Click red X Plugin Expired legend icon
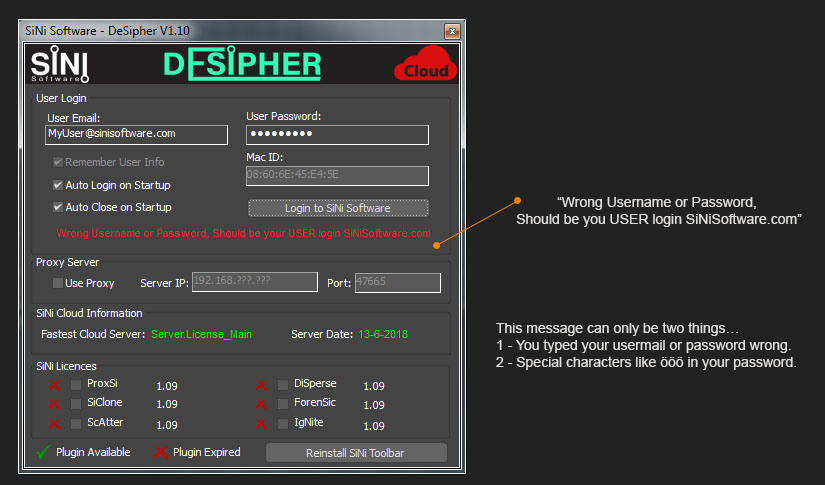 pos(161,452)
